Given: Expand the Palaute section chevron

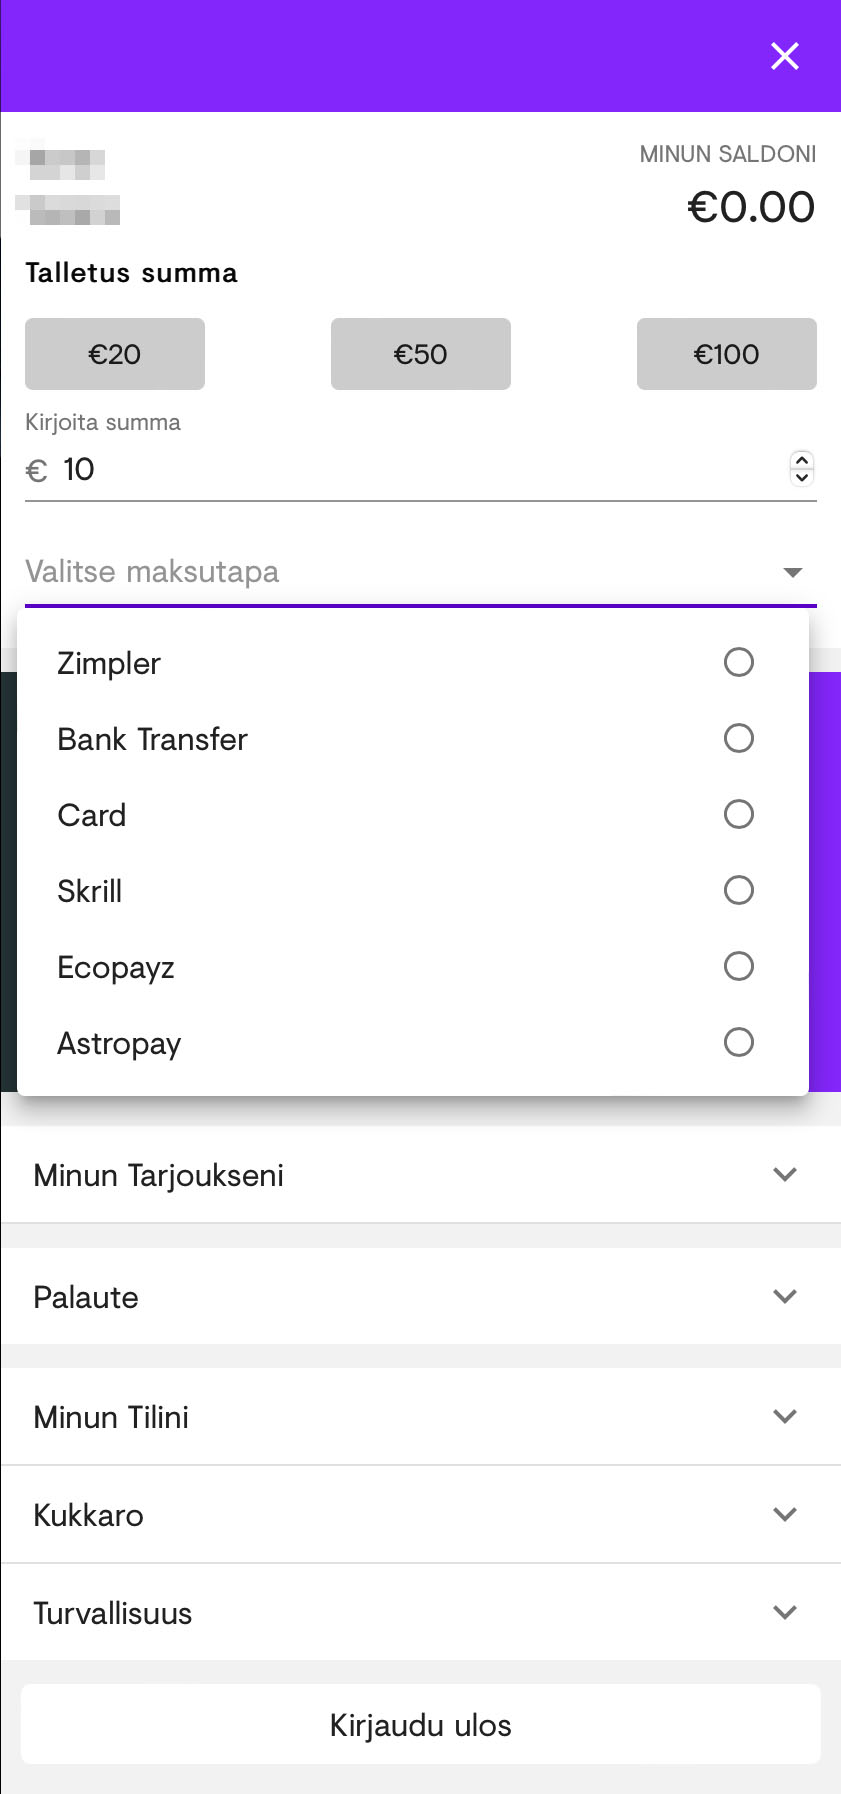Looking at the screenshot, I should (x=785, y=1296).
